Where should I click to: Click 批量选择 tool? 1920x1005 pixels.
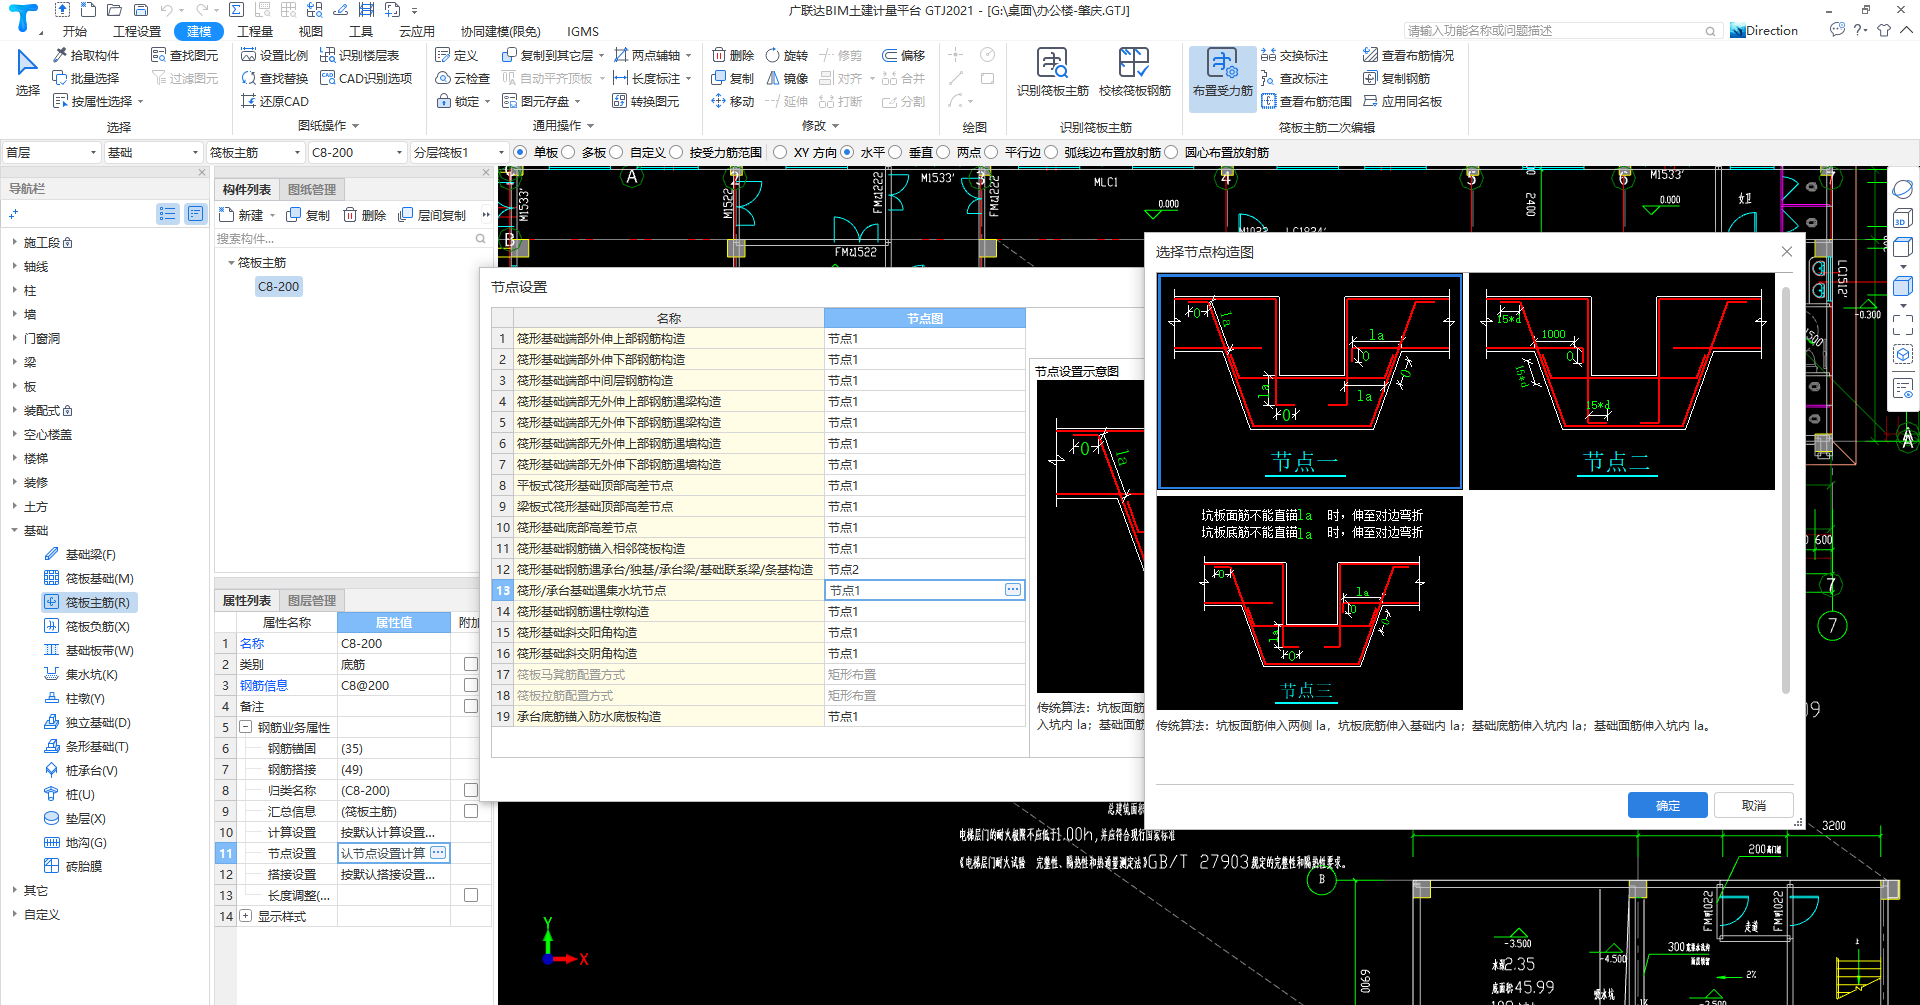[86, 78]
